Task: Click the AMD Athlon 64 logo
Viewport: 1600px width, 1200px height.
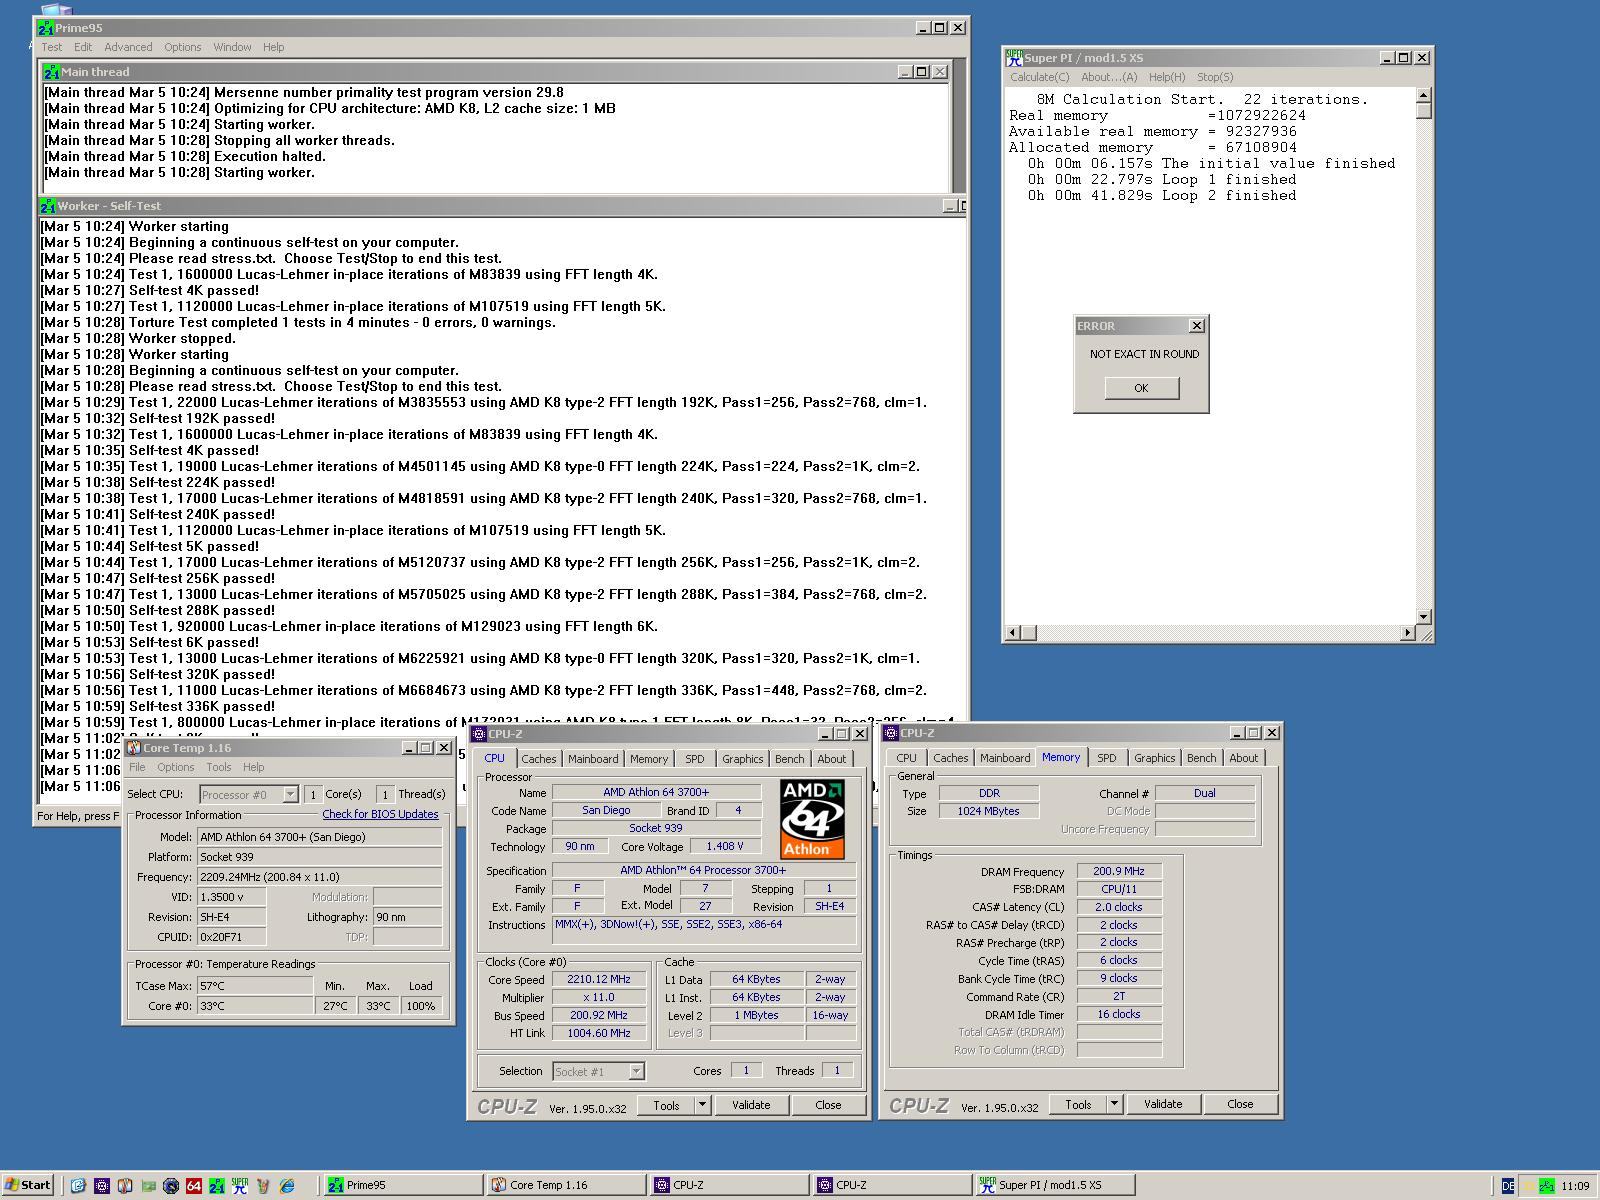Action: tap(812, 819)
